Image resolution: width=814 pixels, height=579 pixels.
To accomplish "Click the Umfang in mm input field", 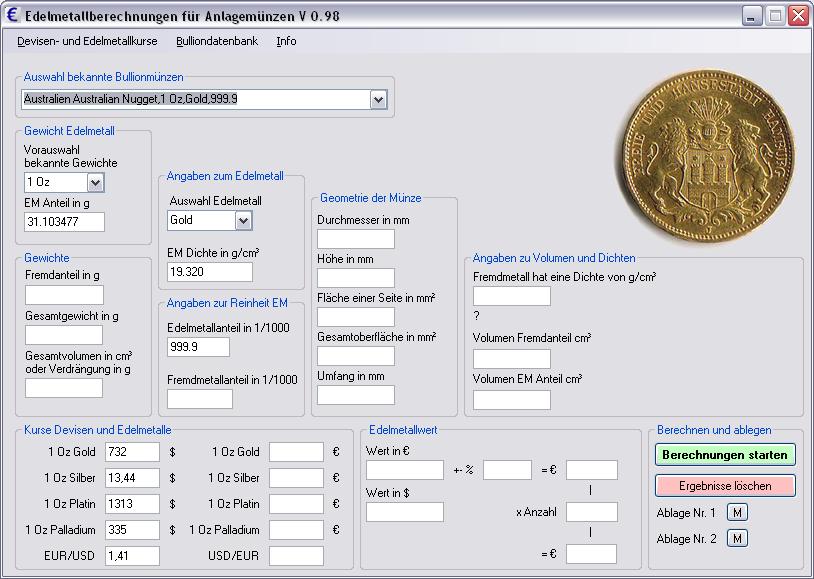I will coord(356,395).
